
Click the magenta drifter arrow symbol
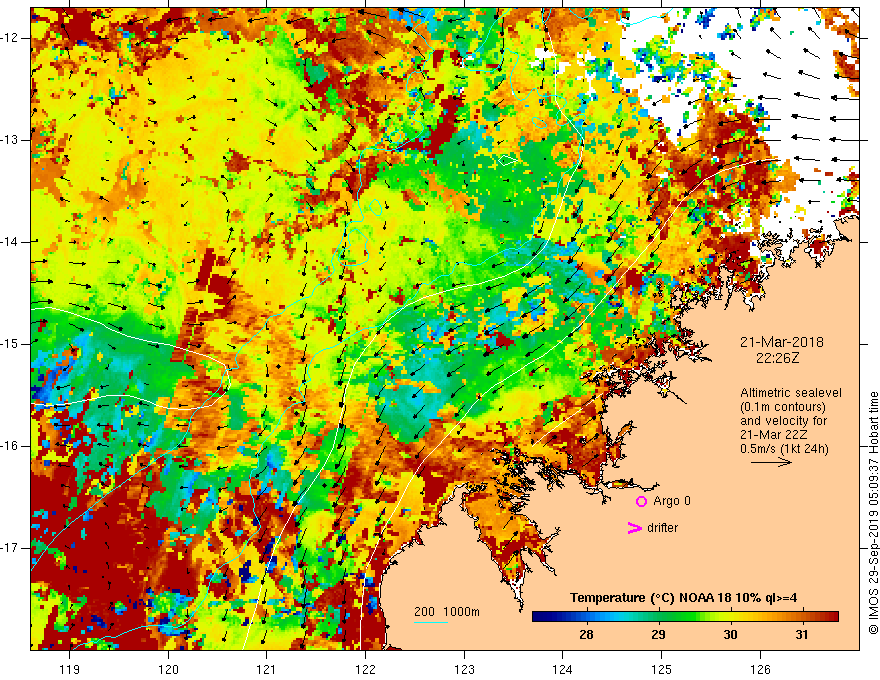[x=634, y=528]
